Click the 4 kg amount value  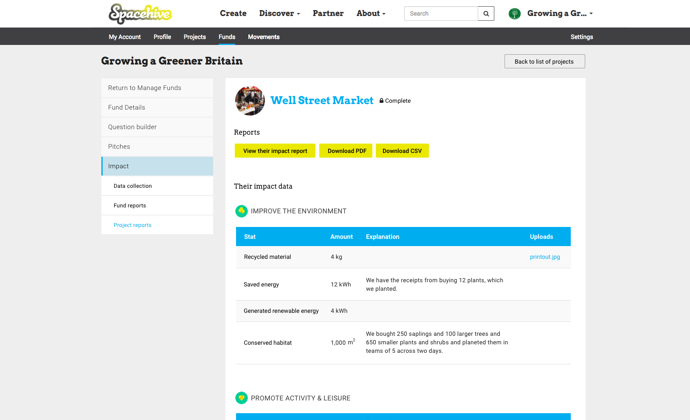(x=336, y=257)
